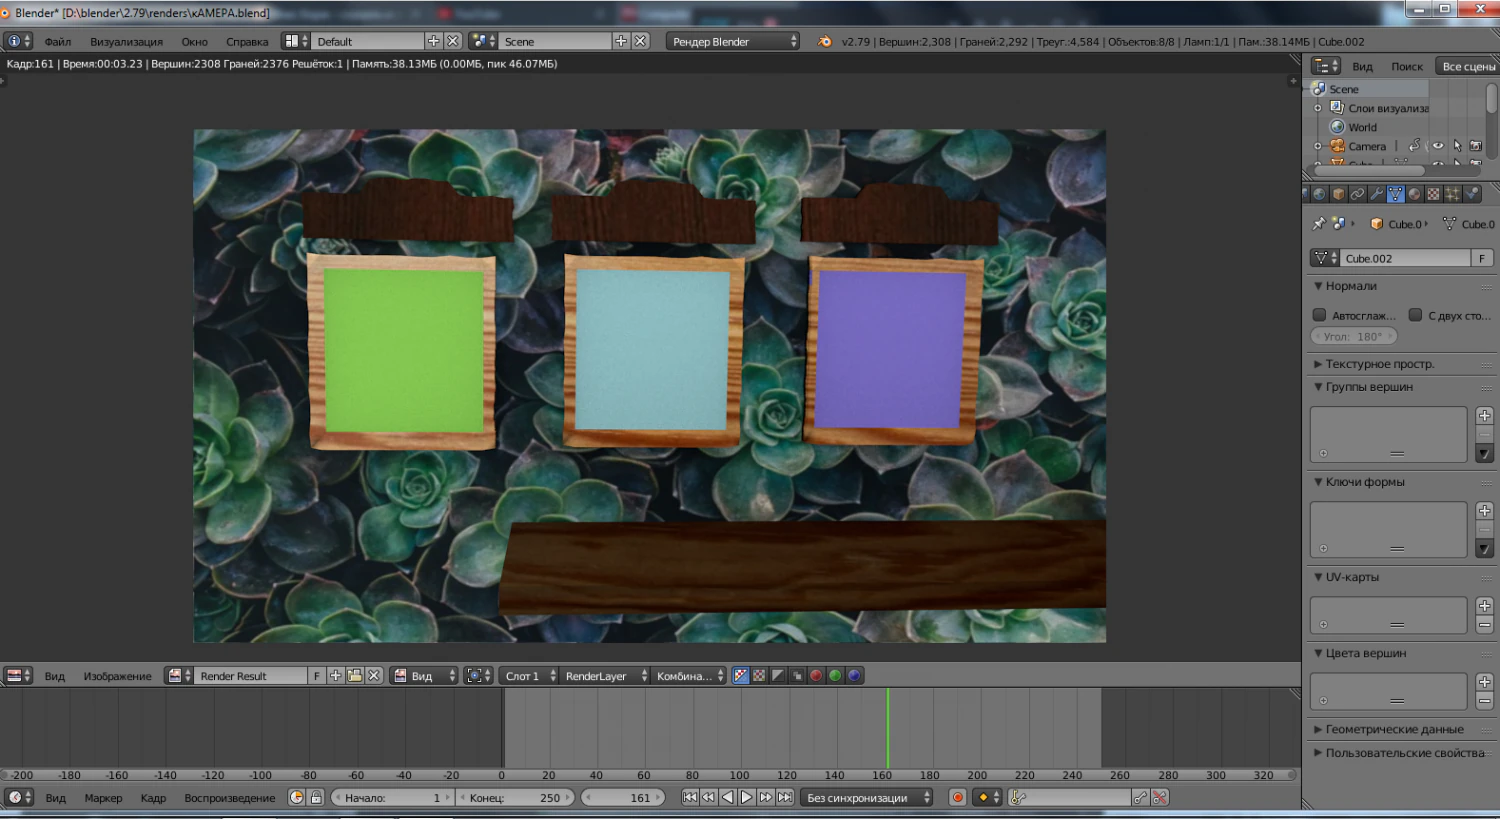Click the play animation forward button
This screenshot has height=819, width=1500.
(x=747, y=797)
